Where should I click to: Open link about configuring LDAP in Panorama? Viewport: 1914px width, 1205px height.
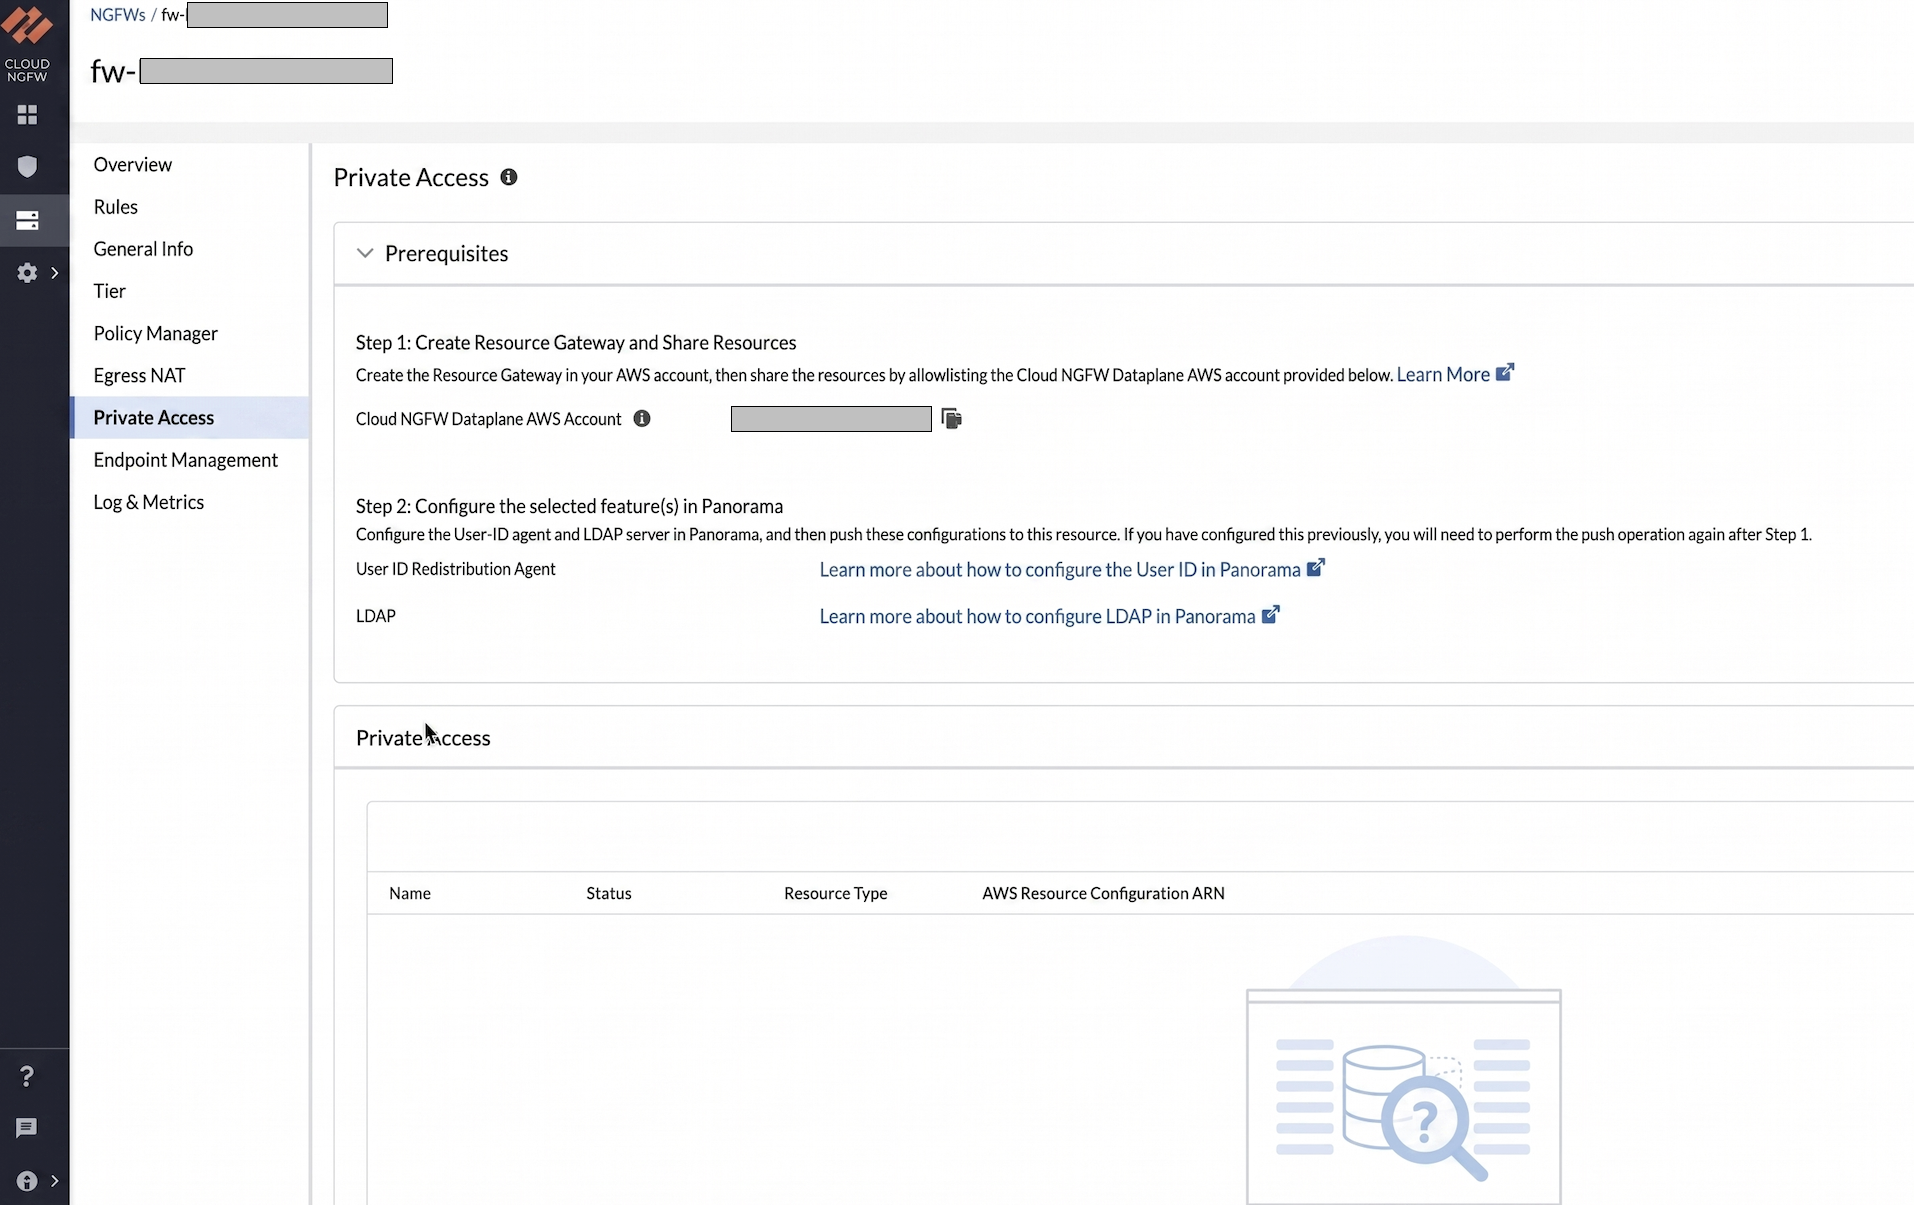(x=1049, y=616)
